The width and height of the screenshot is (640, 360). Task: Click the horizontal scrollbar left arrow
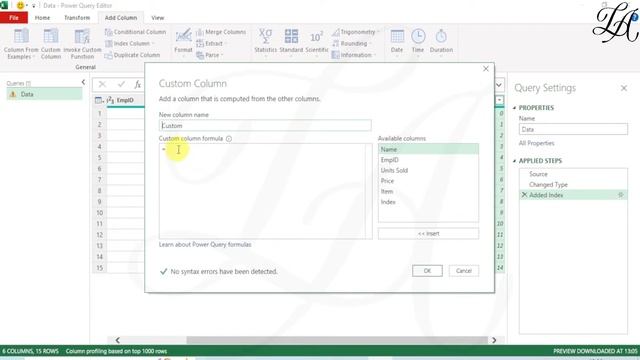tap(118, 340)
